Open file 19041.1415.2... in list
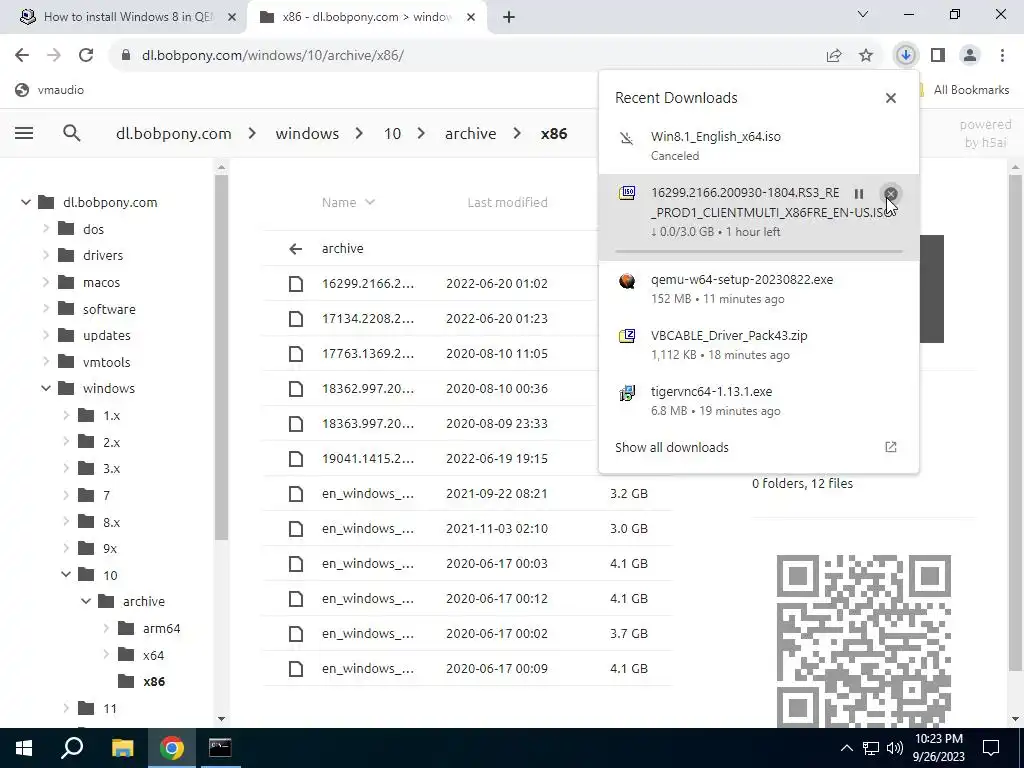 click(x=468, y=458)
